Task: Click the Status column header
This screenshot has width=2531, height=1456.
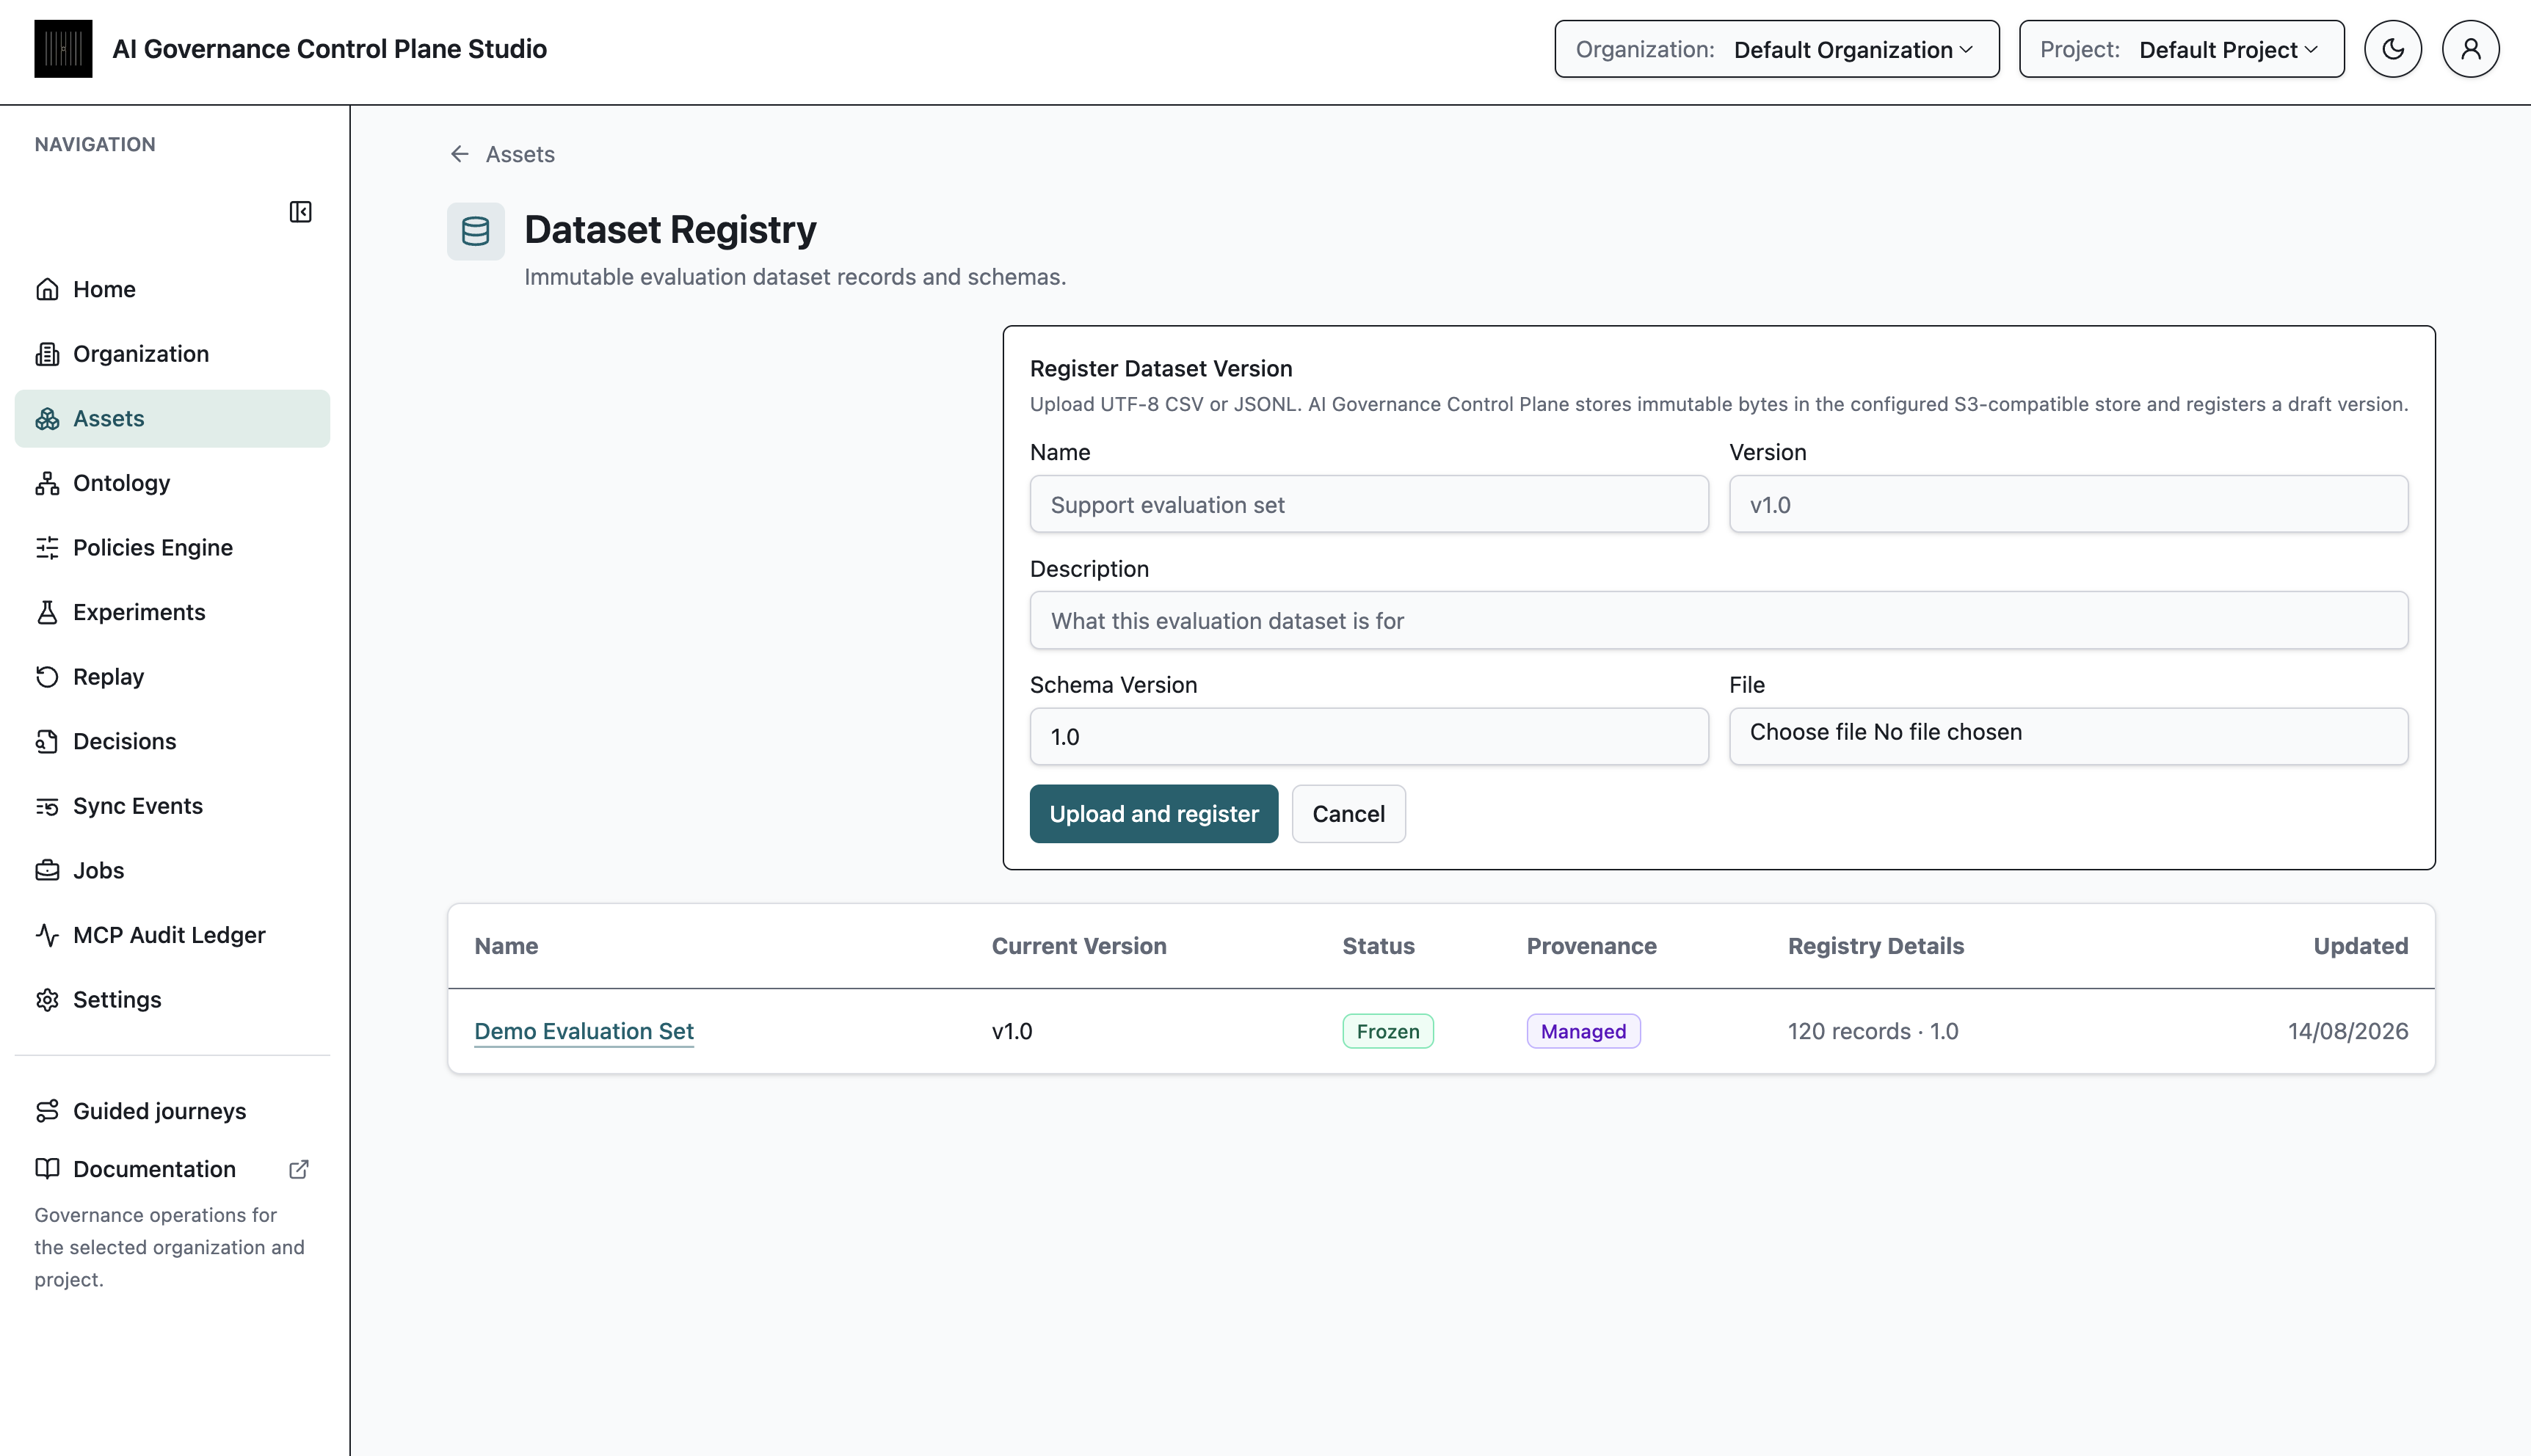Action: (x=1378, y=946)
